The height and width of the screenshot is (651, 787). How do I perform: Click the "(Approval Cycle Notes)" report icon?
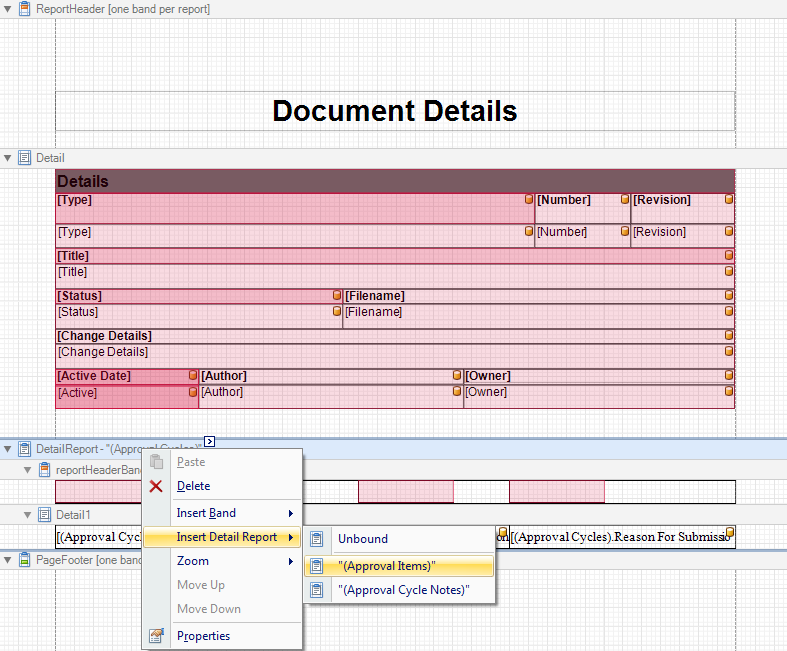(x=317, y=590)
